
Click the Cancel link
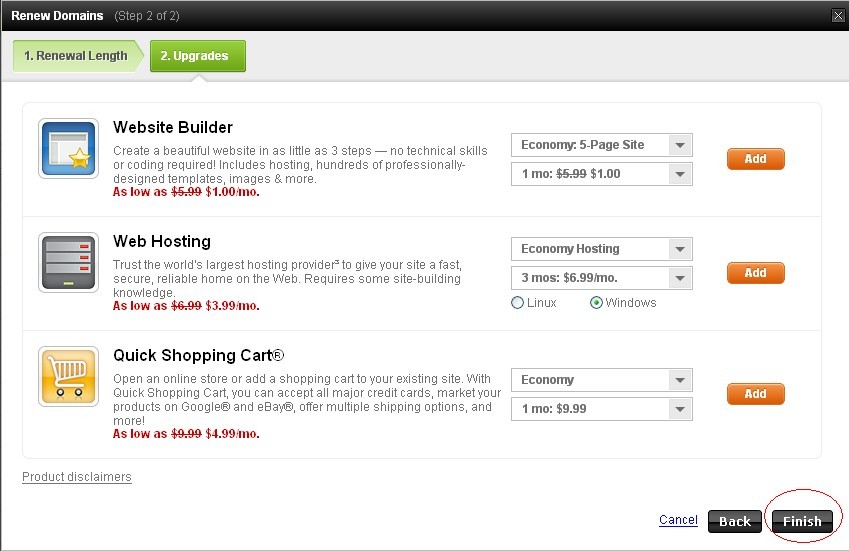678,520
